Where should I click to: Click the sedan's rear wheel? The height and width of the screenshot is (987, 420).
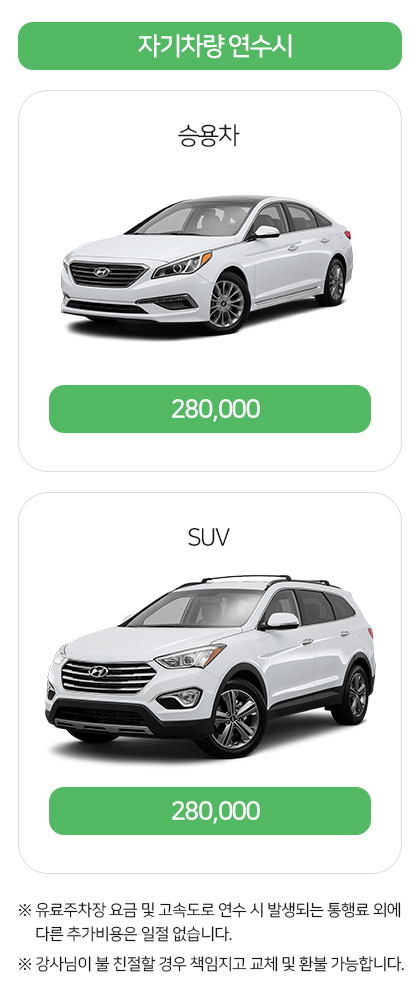pos(334,282)
